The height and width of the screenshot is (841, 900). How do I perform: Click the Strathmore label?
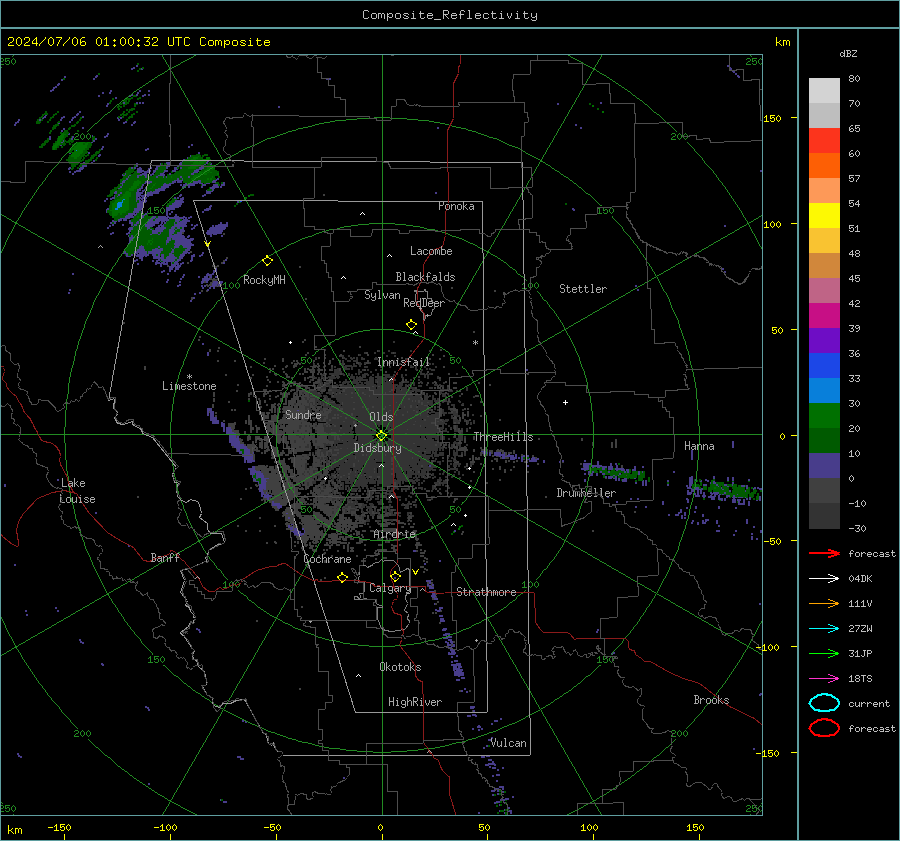tap(486, 592)
